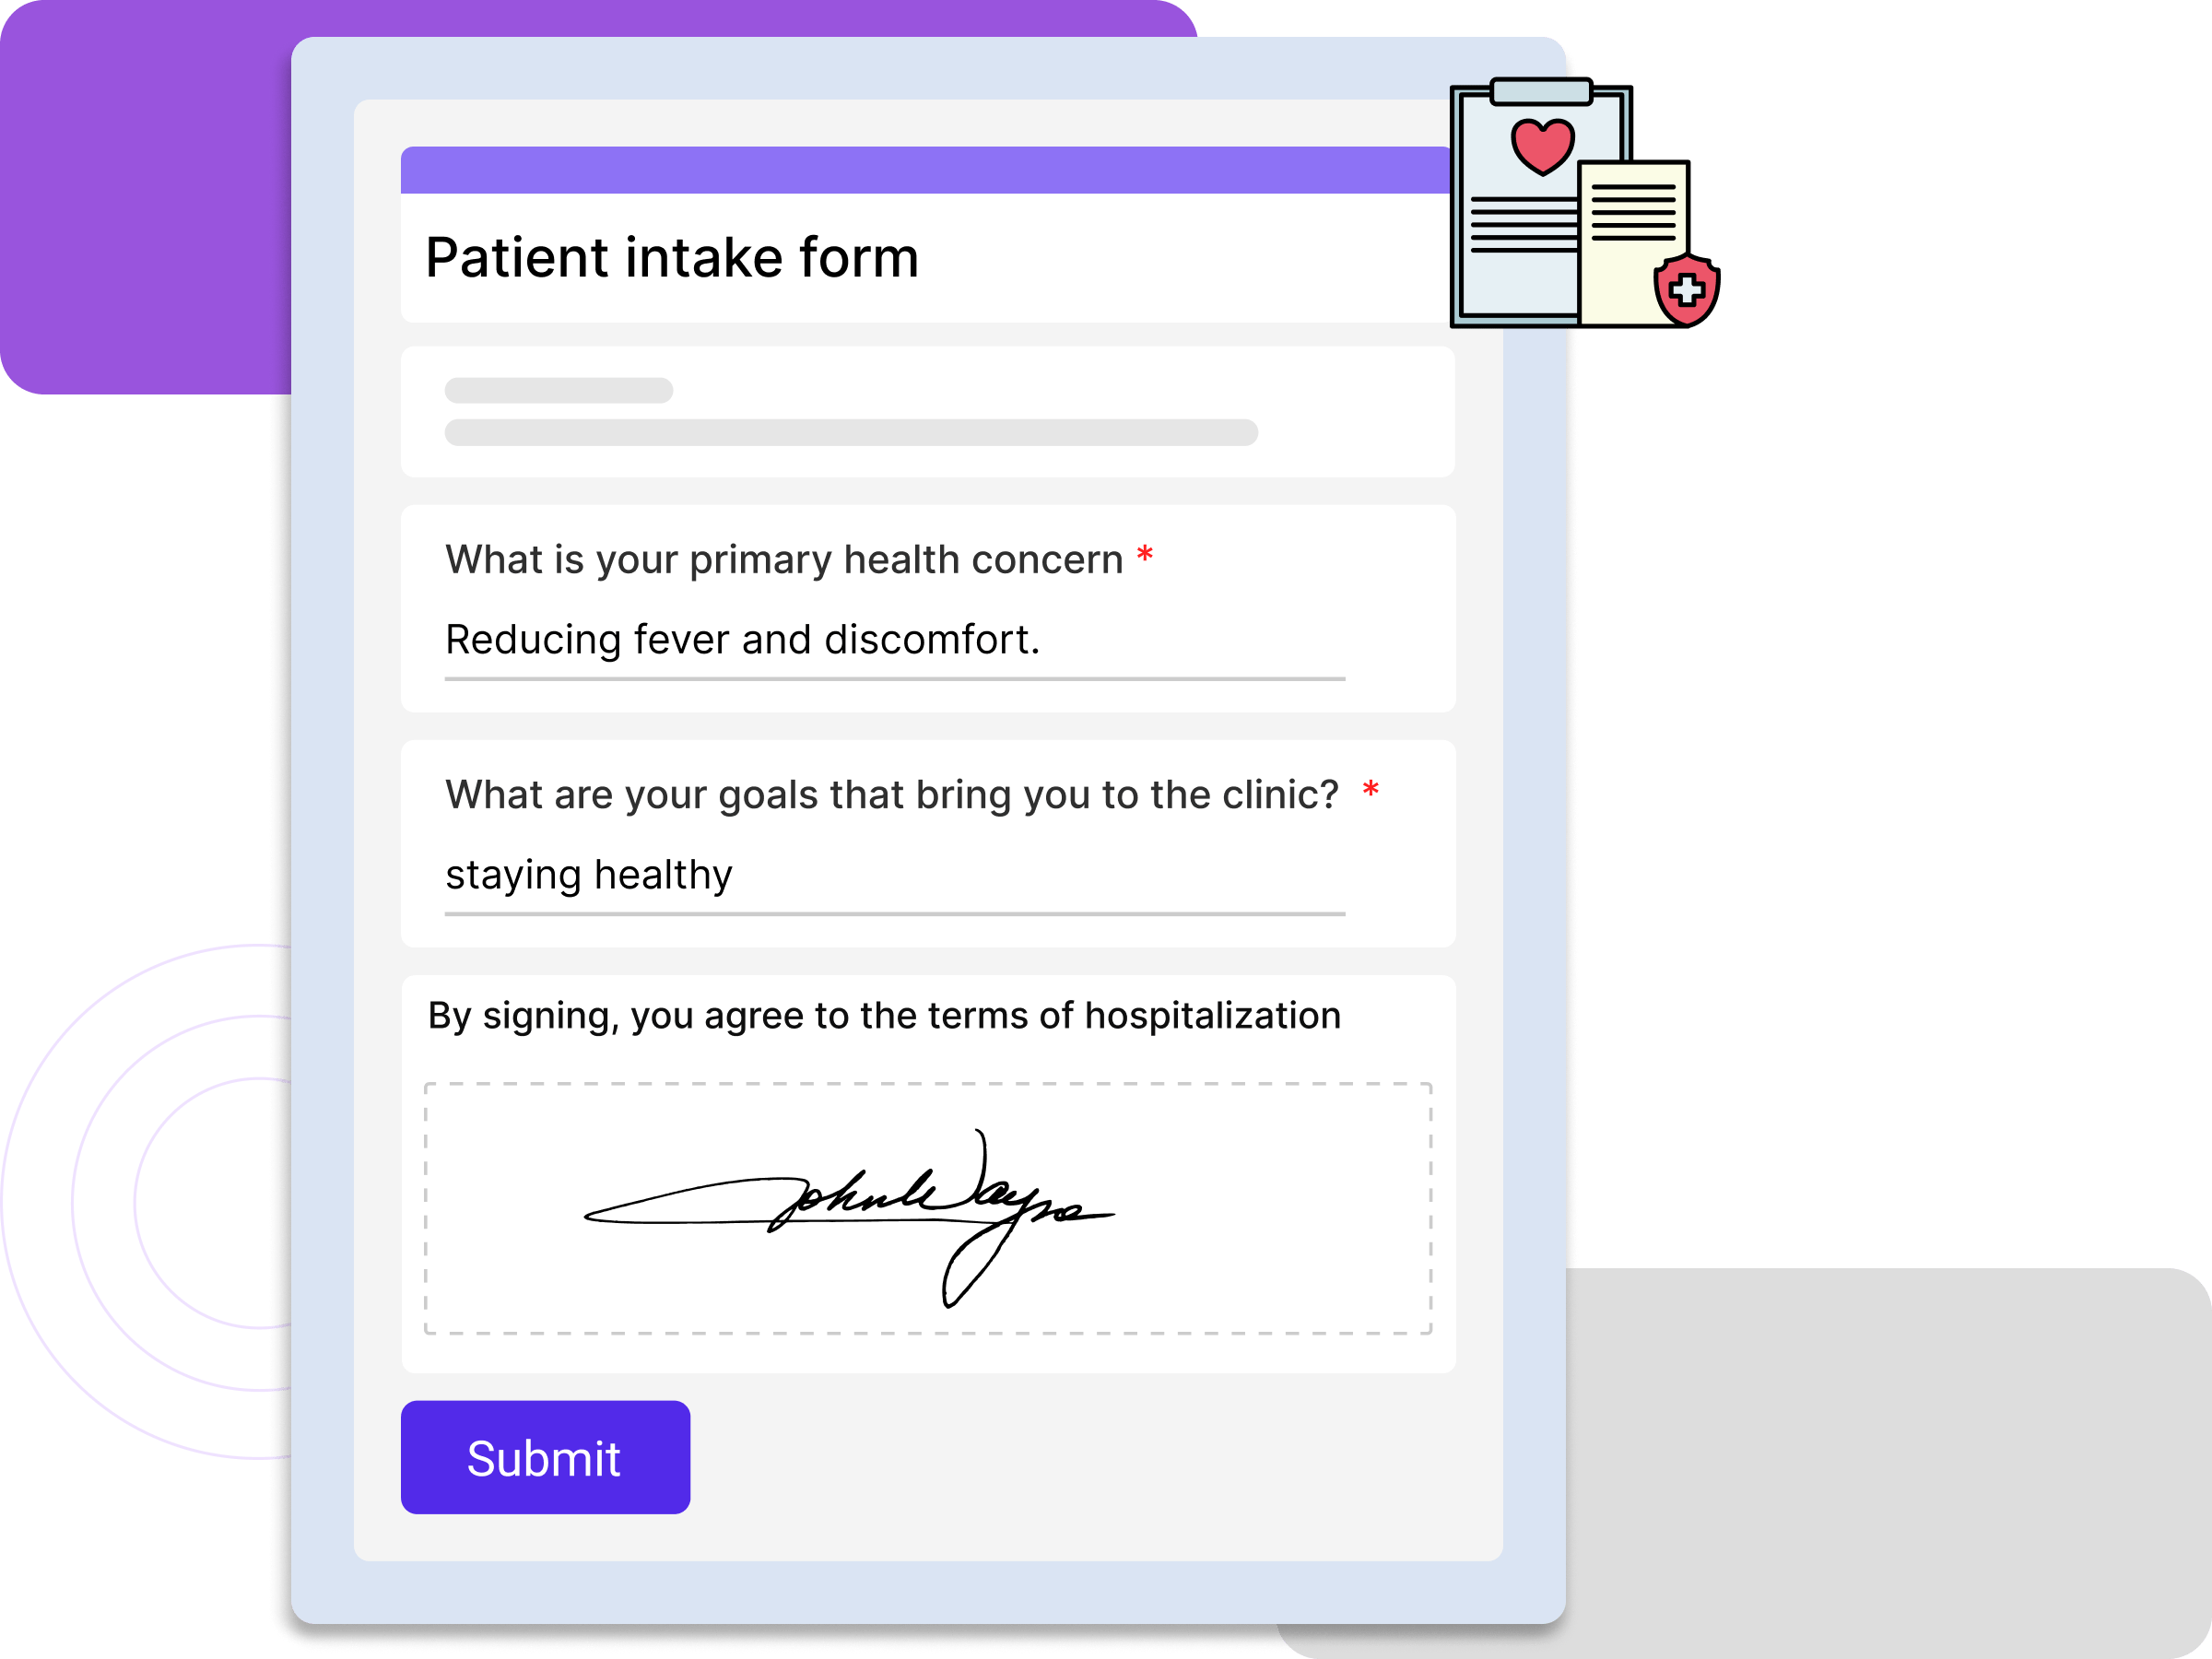This screenshot has height=1659, width=2212.
Task: Click the red asterisk after clinic goals question
Action: (x=1371, y=791)
